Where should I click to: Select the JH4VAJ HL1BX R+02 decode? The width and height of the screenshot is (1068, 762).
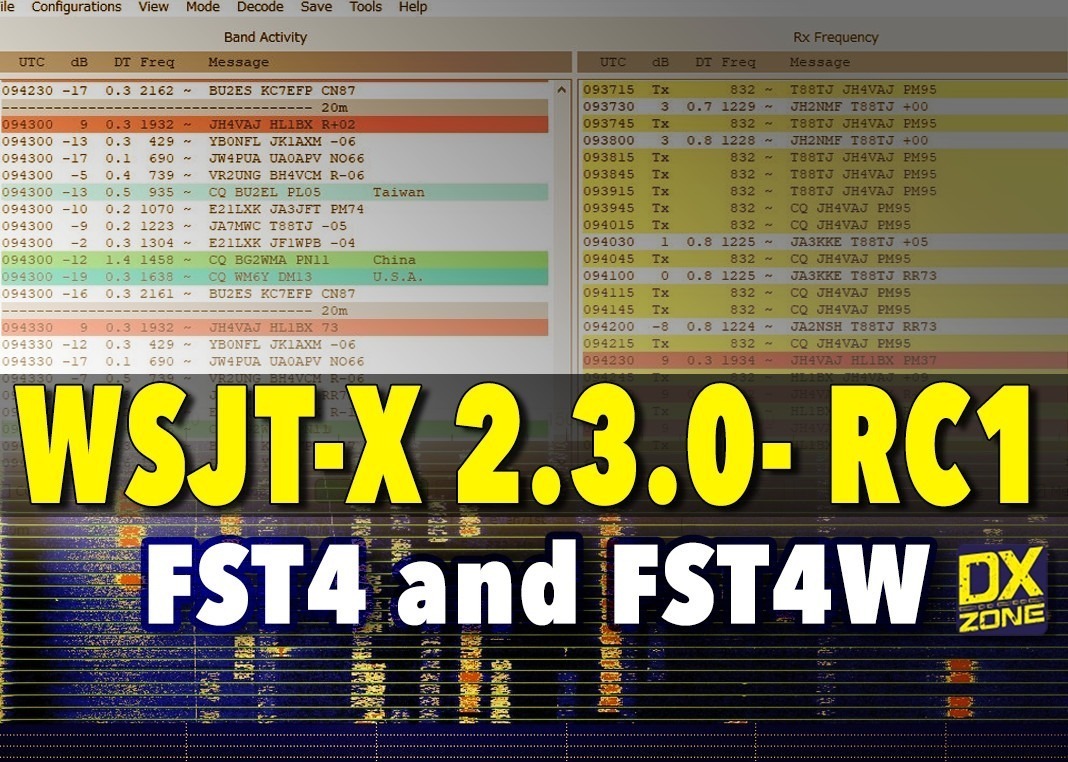click(274, 125)
